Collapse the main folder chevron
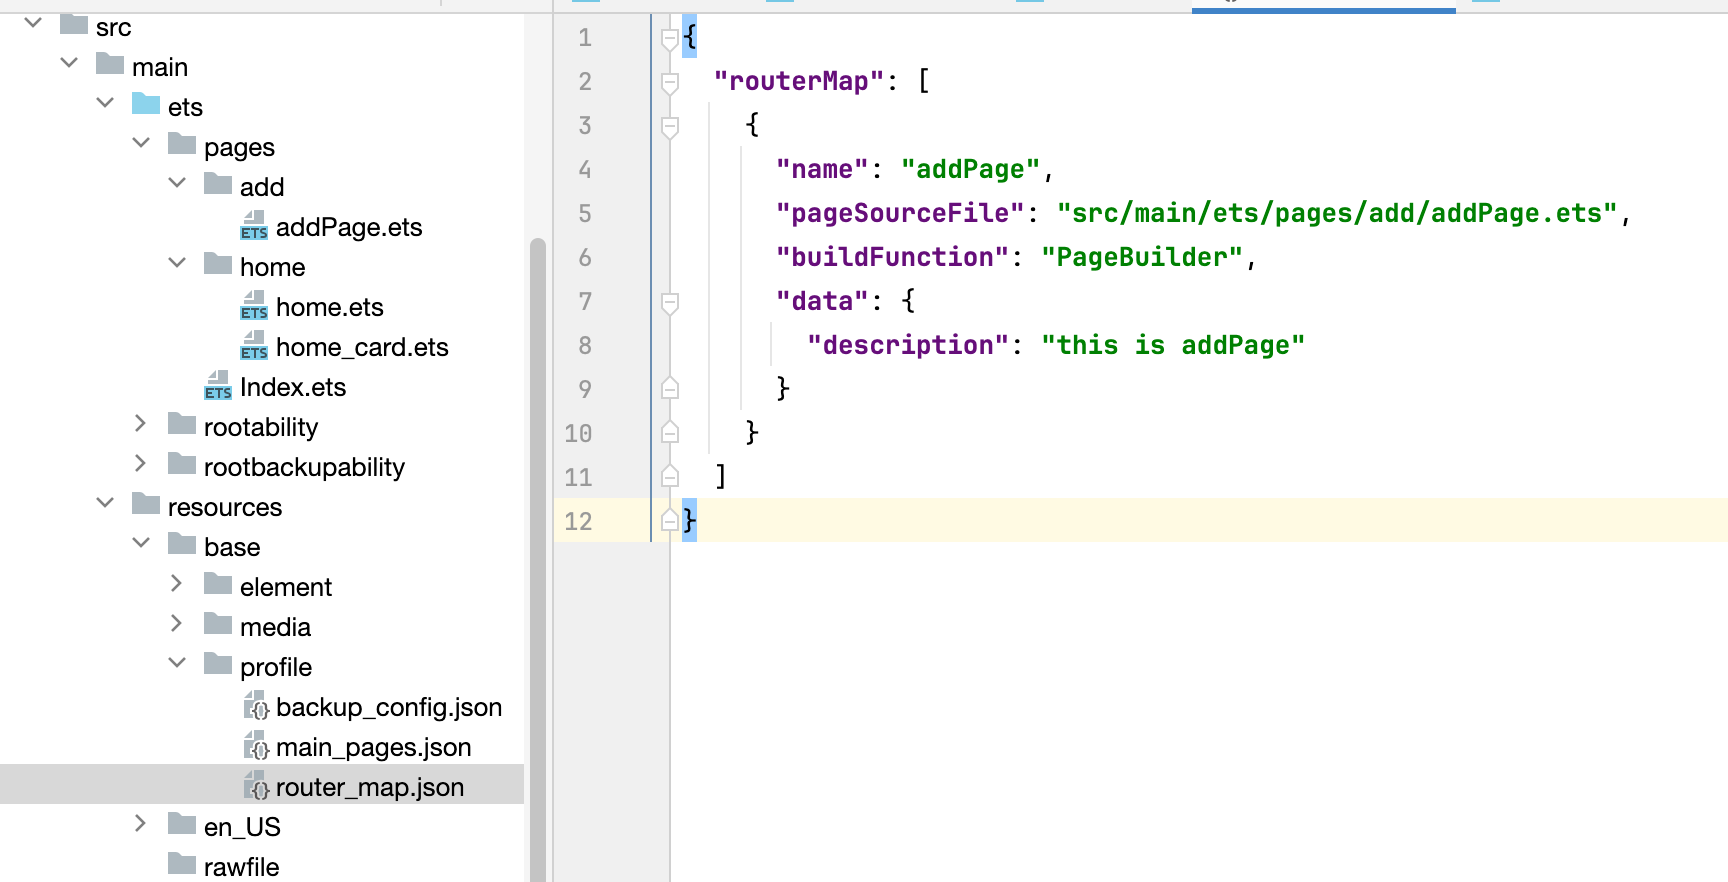The height and width of the screenshot is (882, 1728). pyautogui.click(x=69, y=63)
